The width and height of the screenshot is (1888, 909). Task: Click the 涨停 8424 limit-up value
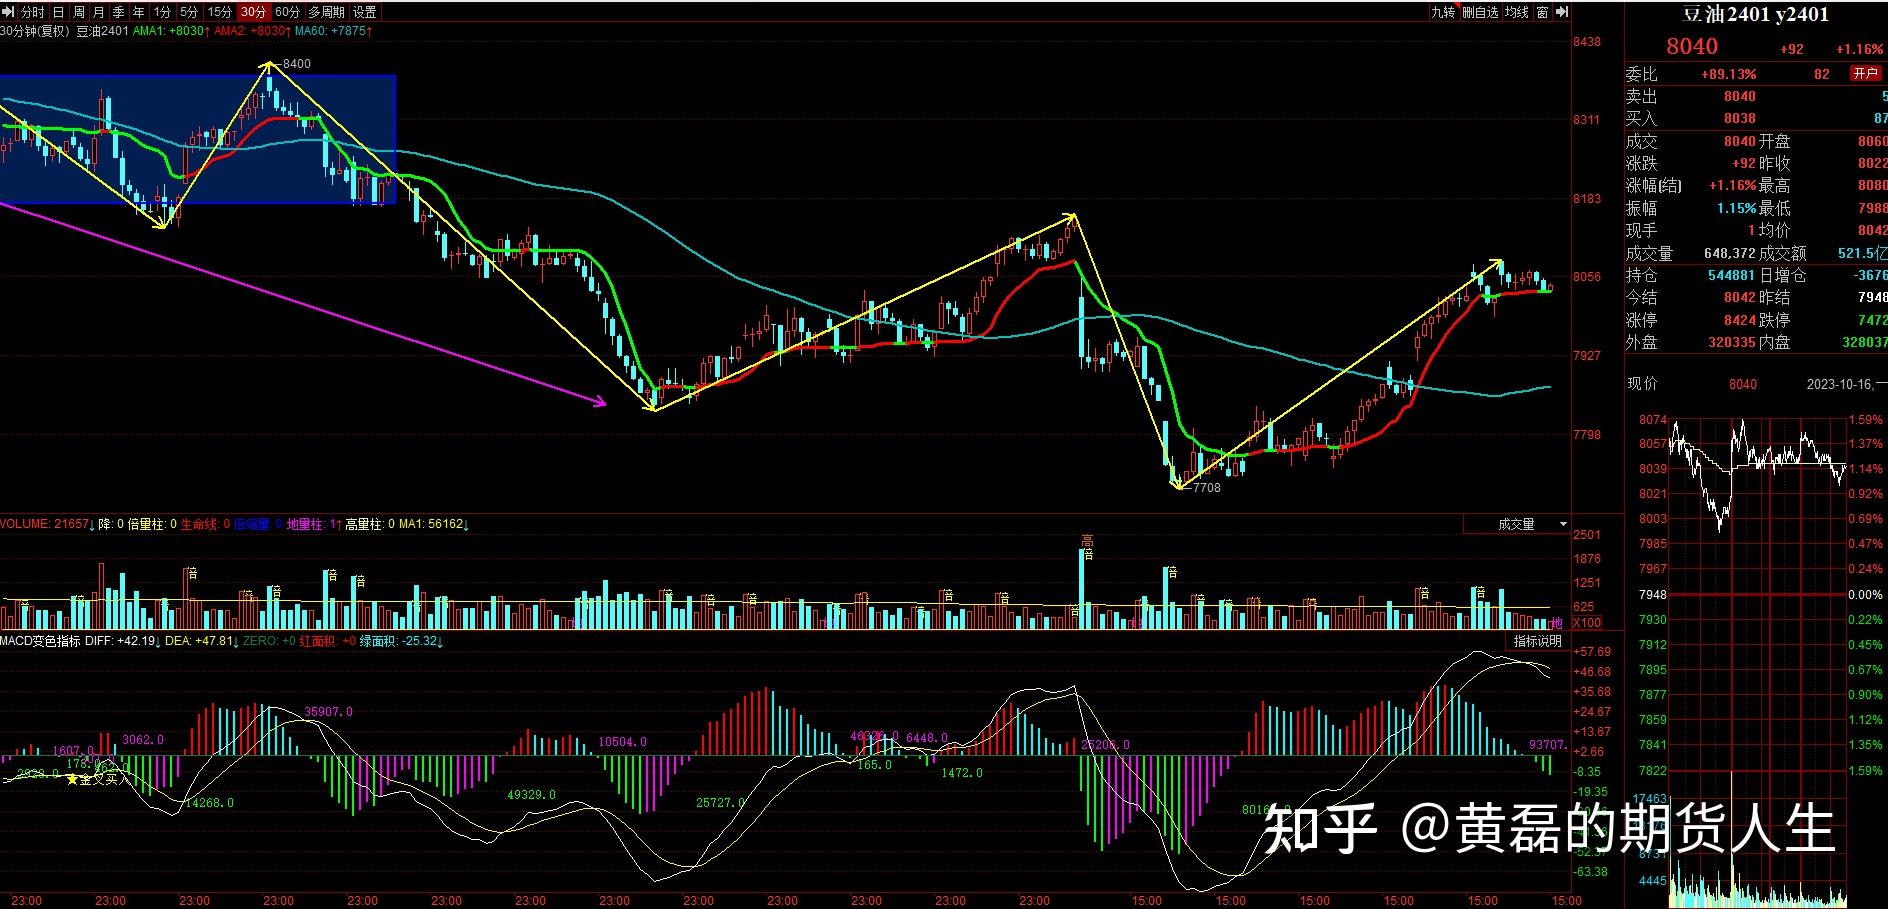coord(1740,320)
